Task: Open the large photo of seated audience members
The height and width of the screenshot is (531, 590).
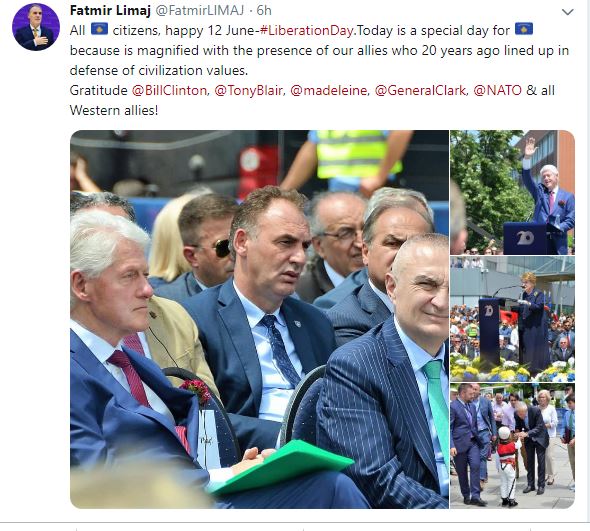Action: tap(259, 319)
